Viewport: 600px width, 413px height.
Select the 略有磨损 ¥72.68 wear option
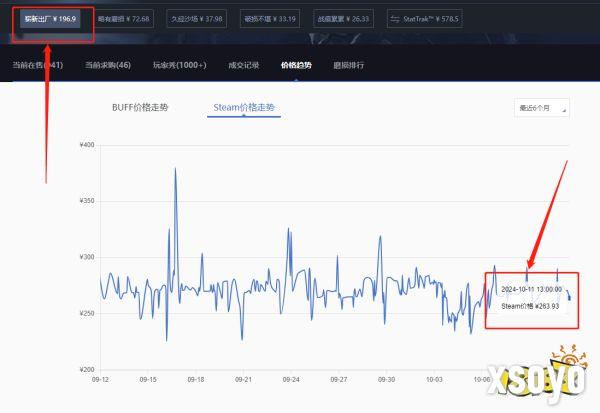point(124,19)
